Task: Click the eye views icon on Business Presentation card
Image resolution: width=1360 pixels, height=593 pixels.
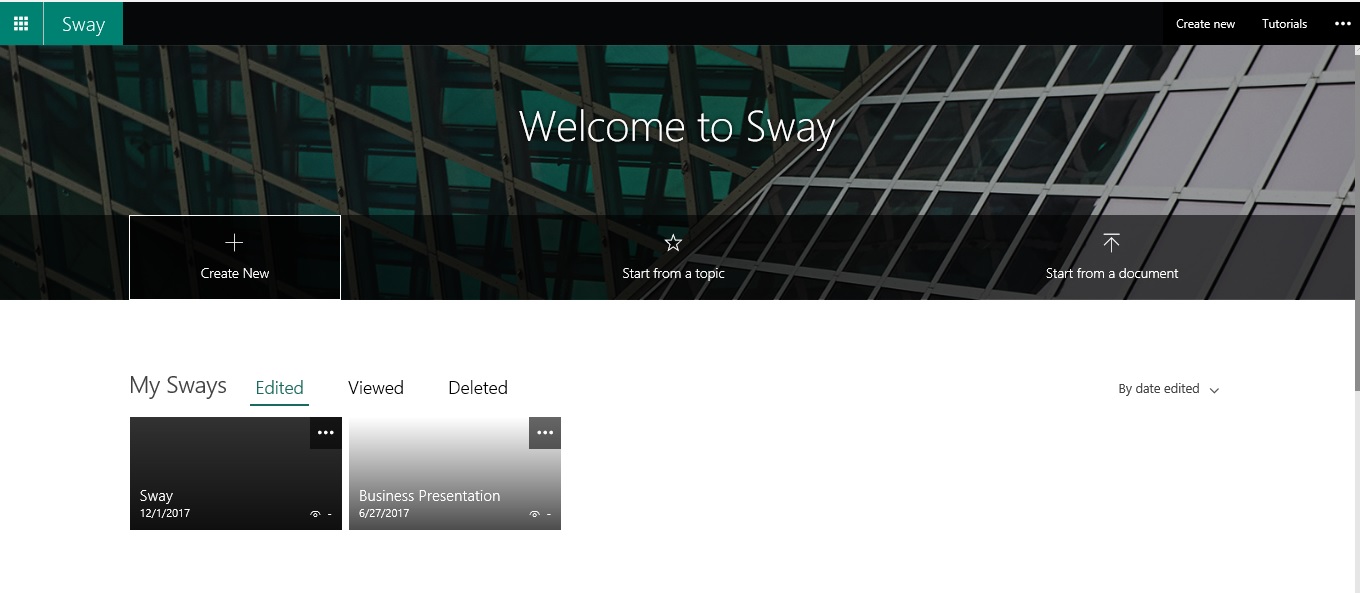Action: pos(534,514)
